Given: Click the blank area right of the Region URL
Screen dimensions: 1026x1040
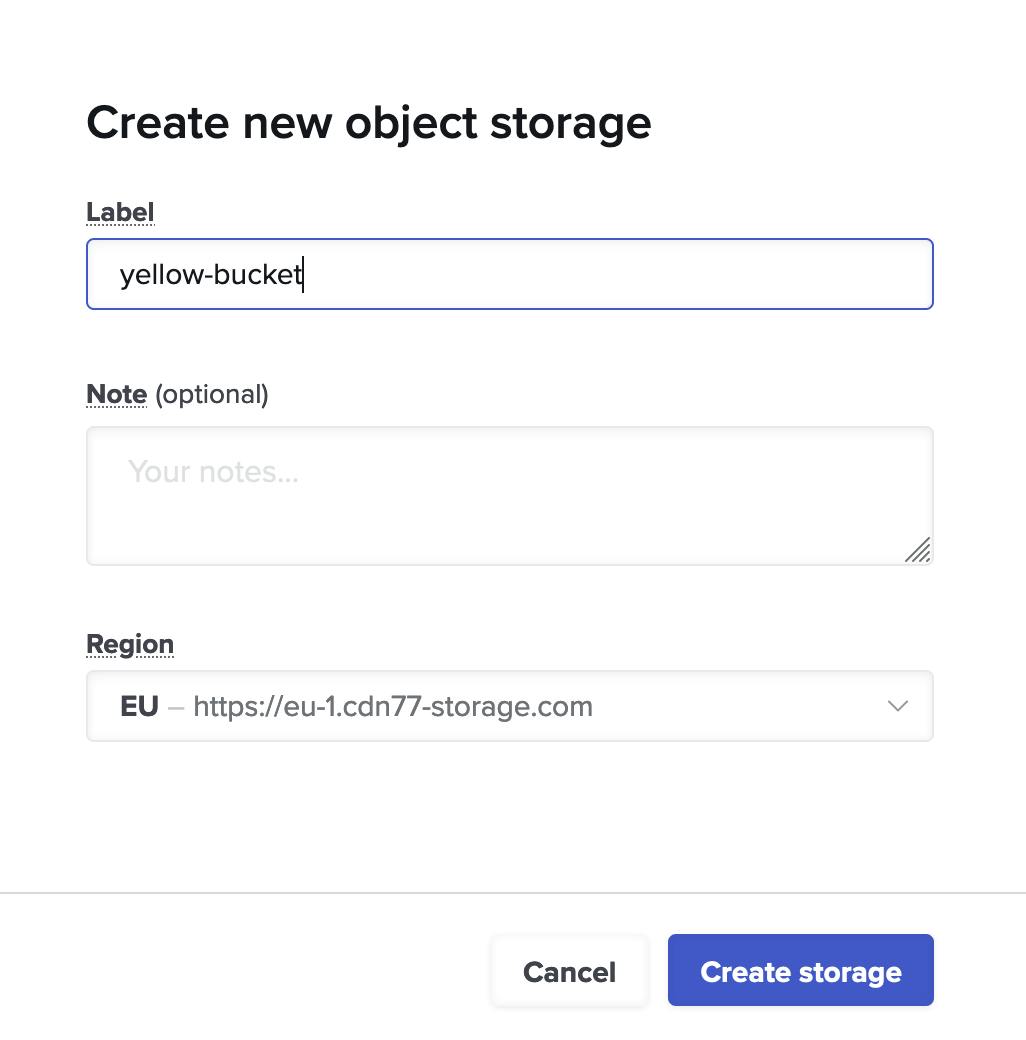Looking at the screenshot, I should [736, 706].
